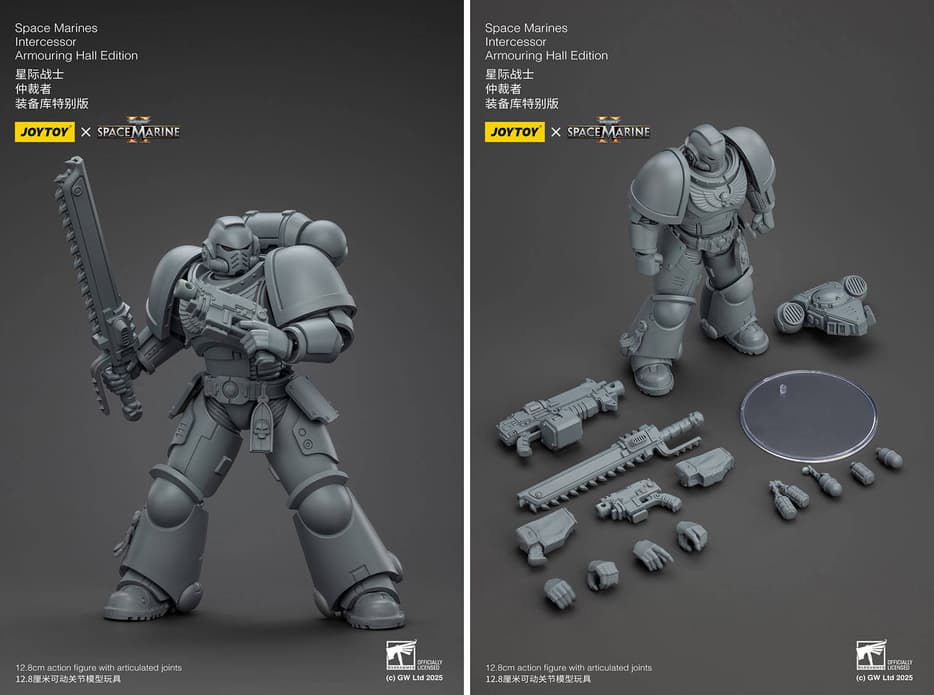Image resolution: width=934 pixels, height=695 pixels.
Task: Click the Officially Licensed emblem on right poster
Action: (884, 656)
